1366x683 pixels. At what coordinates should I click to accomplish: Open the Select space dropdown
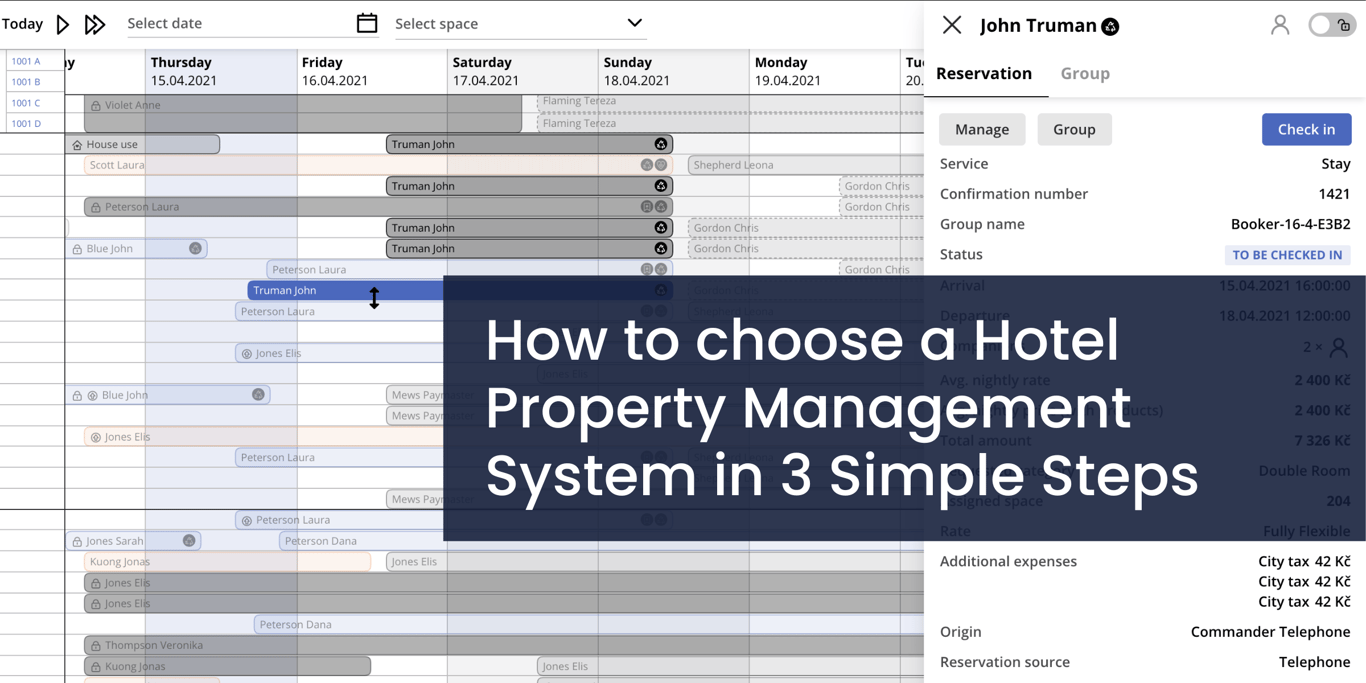pos(633,22)
